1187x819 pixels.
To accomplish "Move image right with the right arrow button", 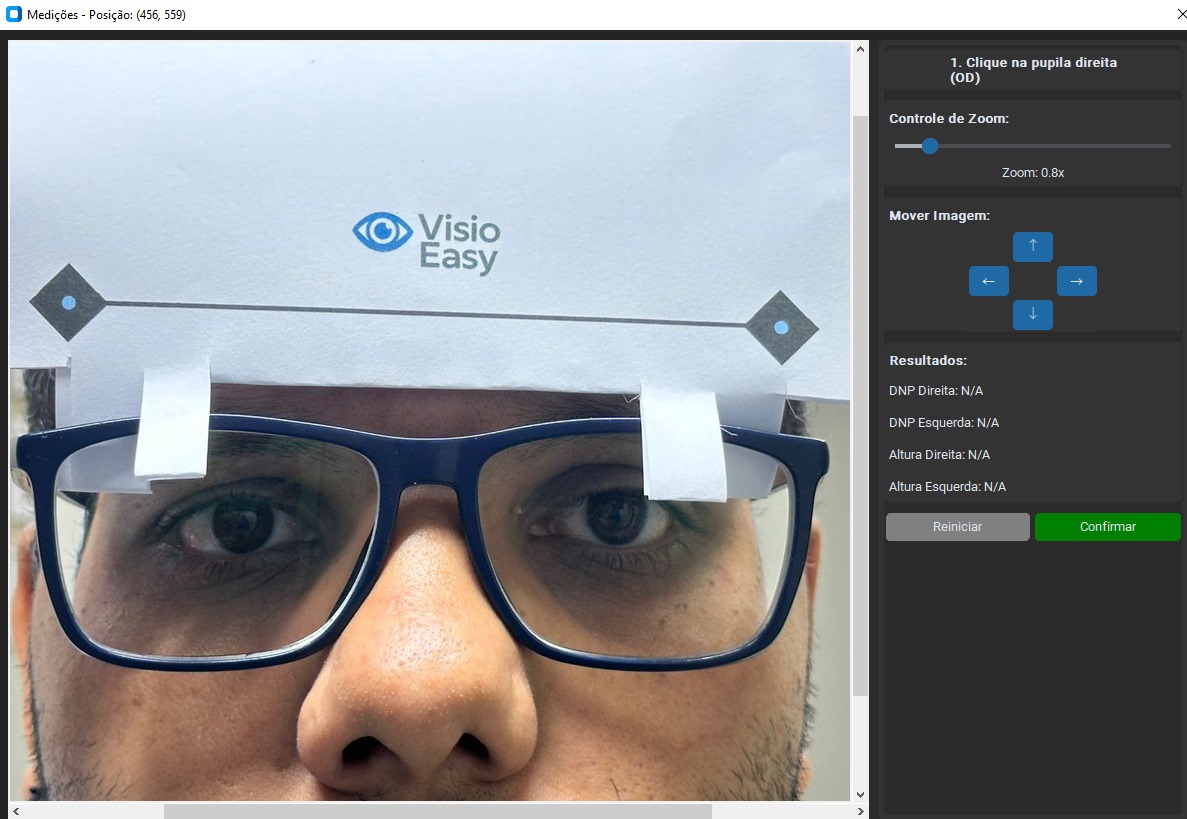I will [1076, 281].
